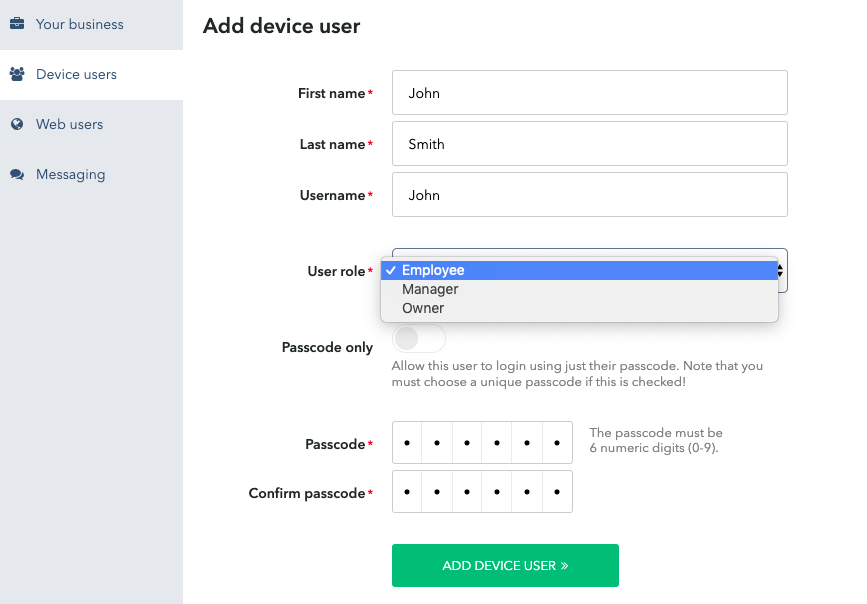Click the checkmark beside Employee option

pos(391,270)
